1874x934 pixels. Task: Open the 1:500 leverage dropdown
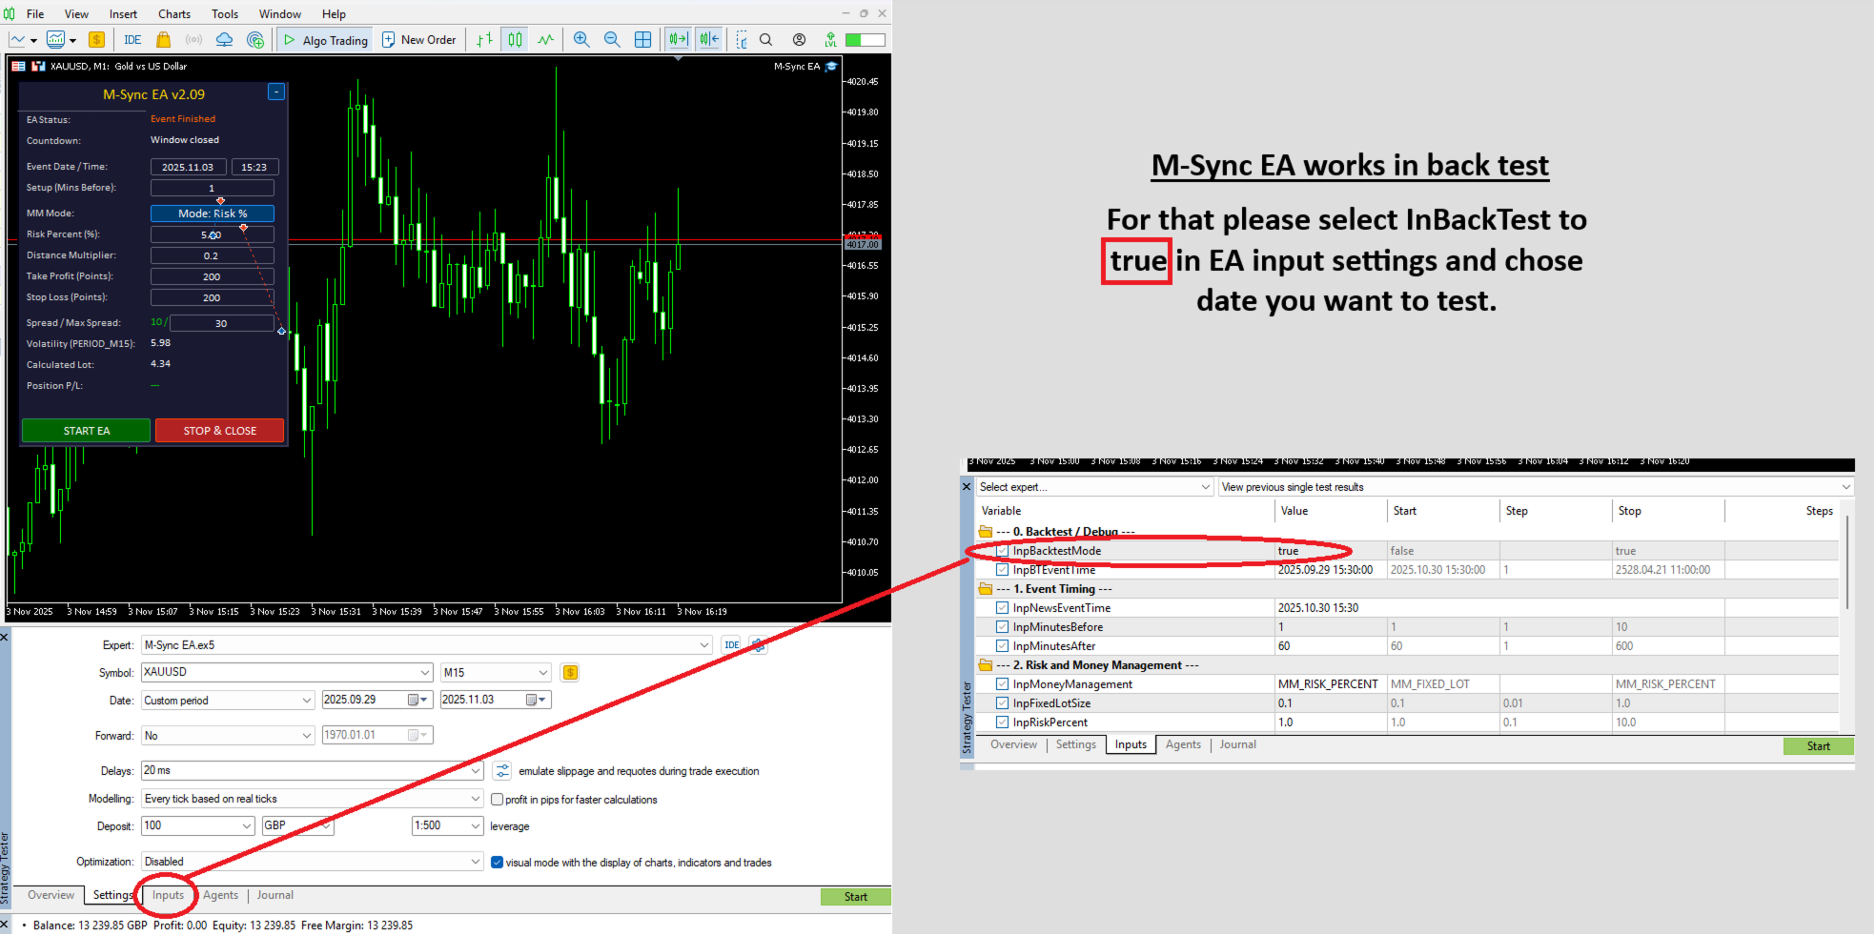coord(448,826)
